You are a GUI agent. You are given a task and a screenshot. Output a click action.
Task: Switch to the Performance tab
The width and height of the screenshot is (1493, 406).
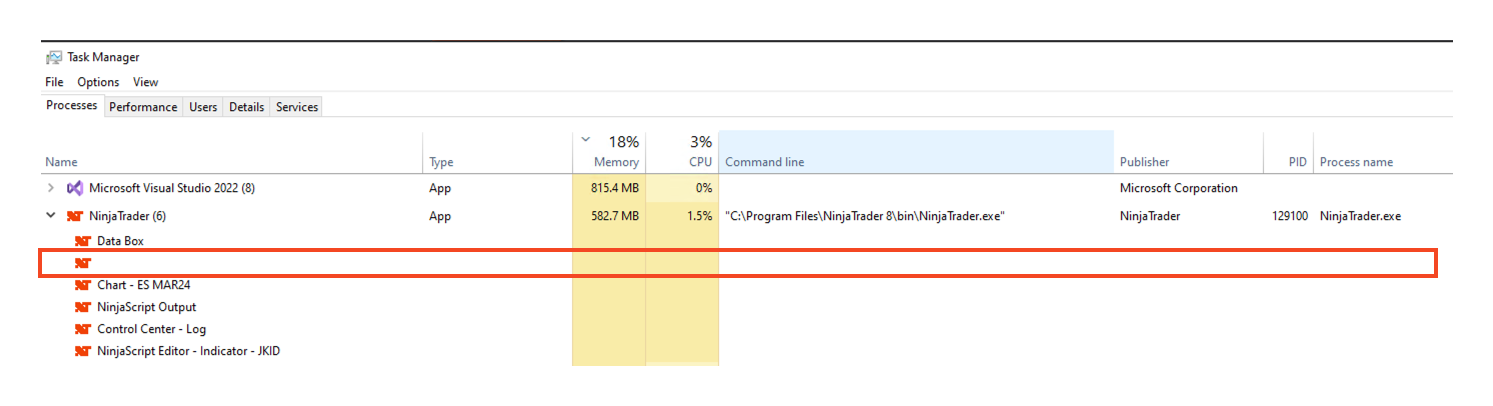(x=143, y=107)
